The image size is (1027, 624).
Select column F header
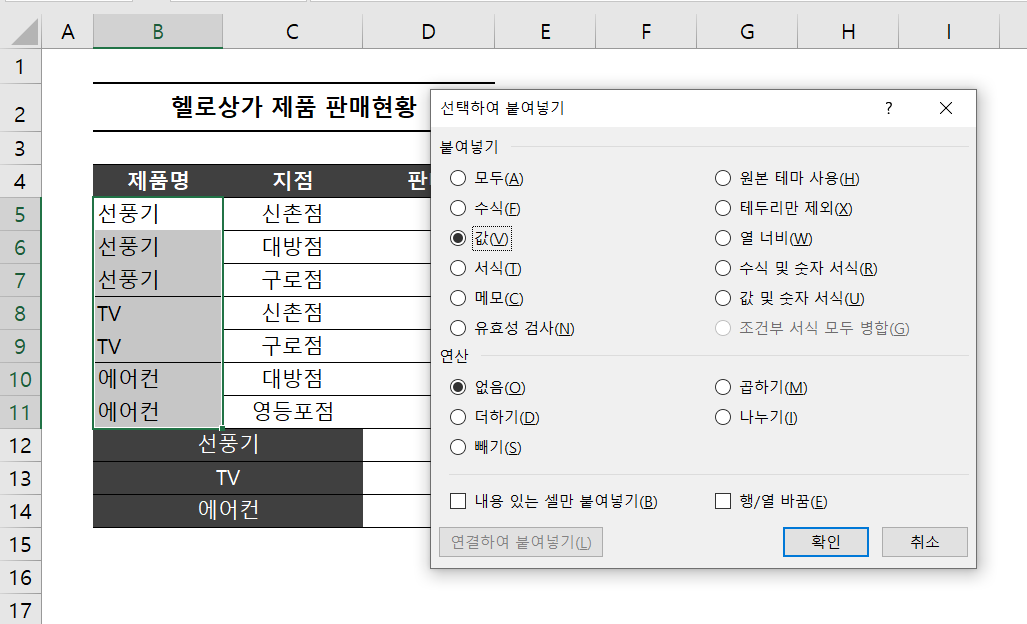646,32
